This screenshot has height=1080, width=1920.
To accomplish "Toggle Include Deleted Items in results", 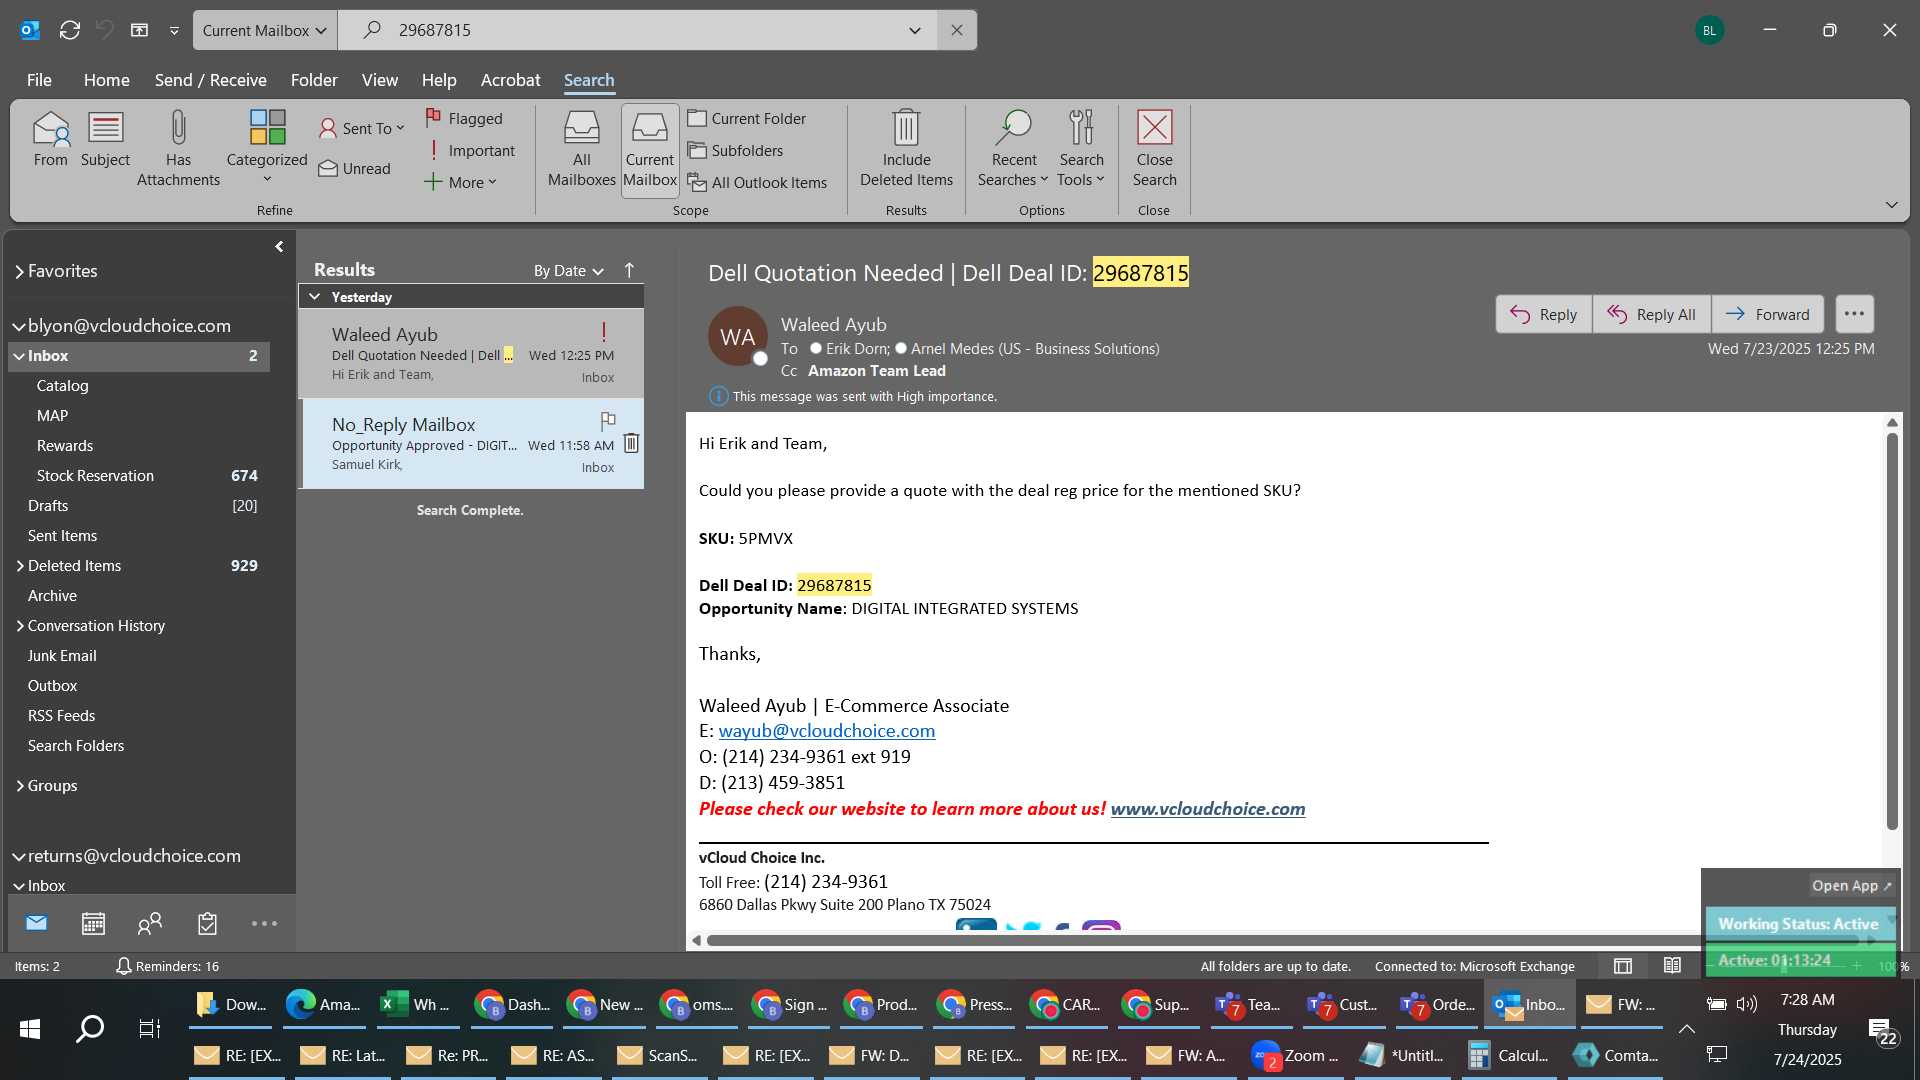I will click(906, 149).
